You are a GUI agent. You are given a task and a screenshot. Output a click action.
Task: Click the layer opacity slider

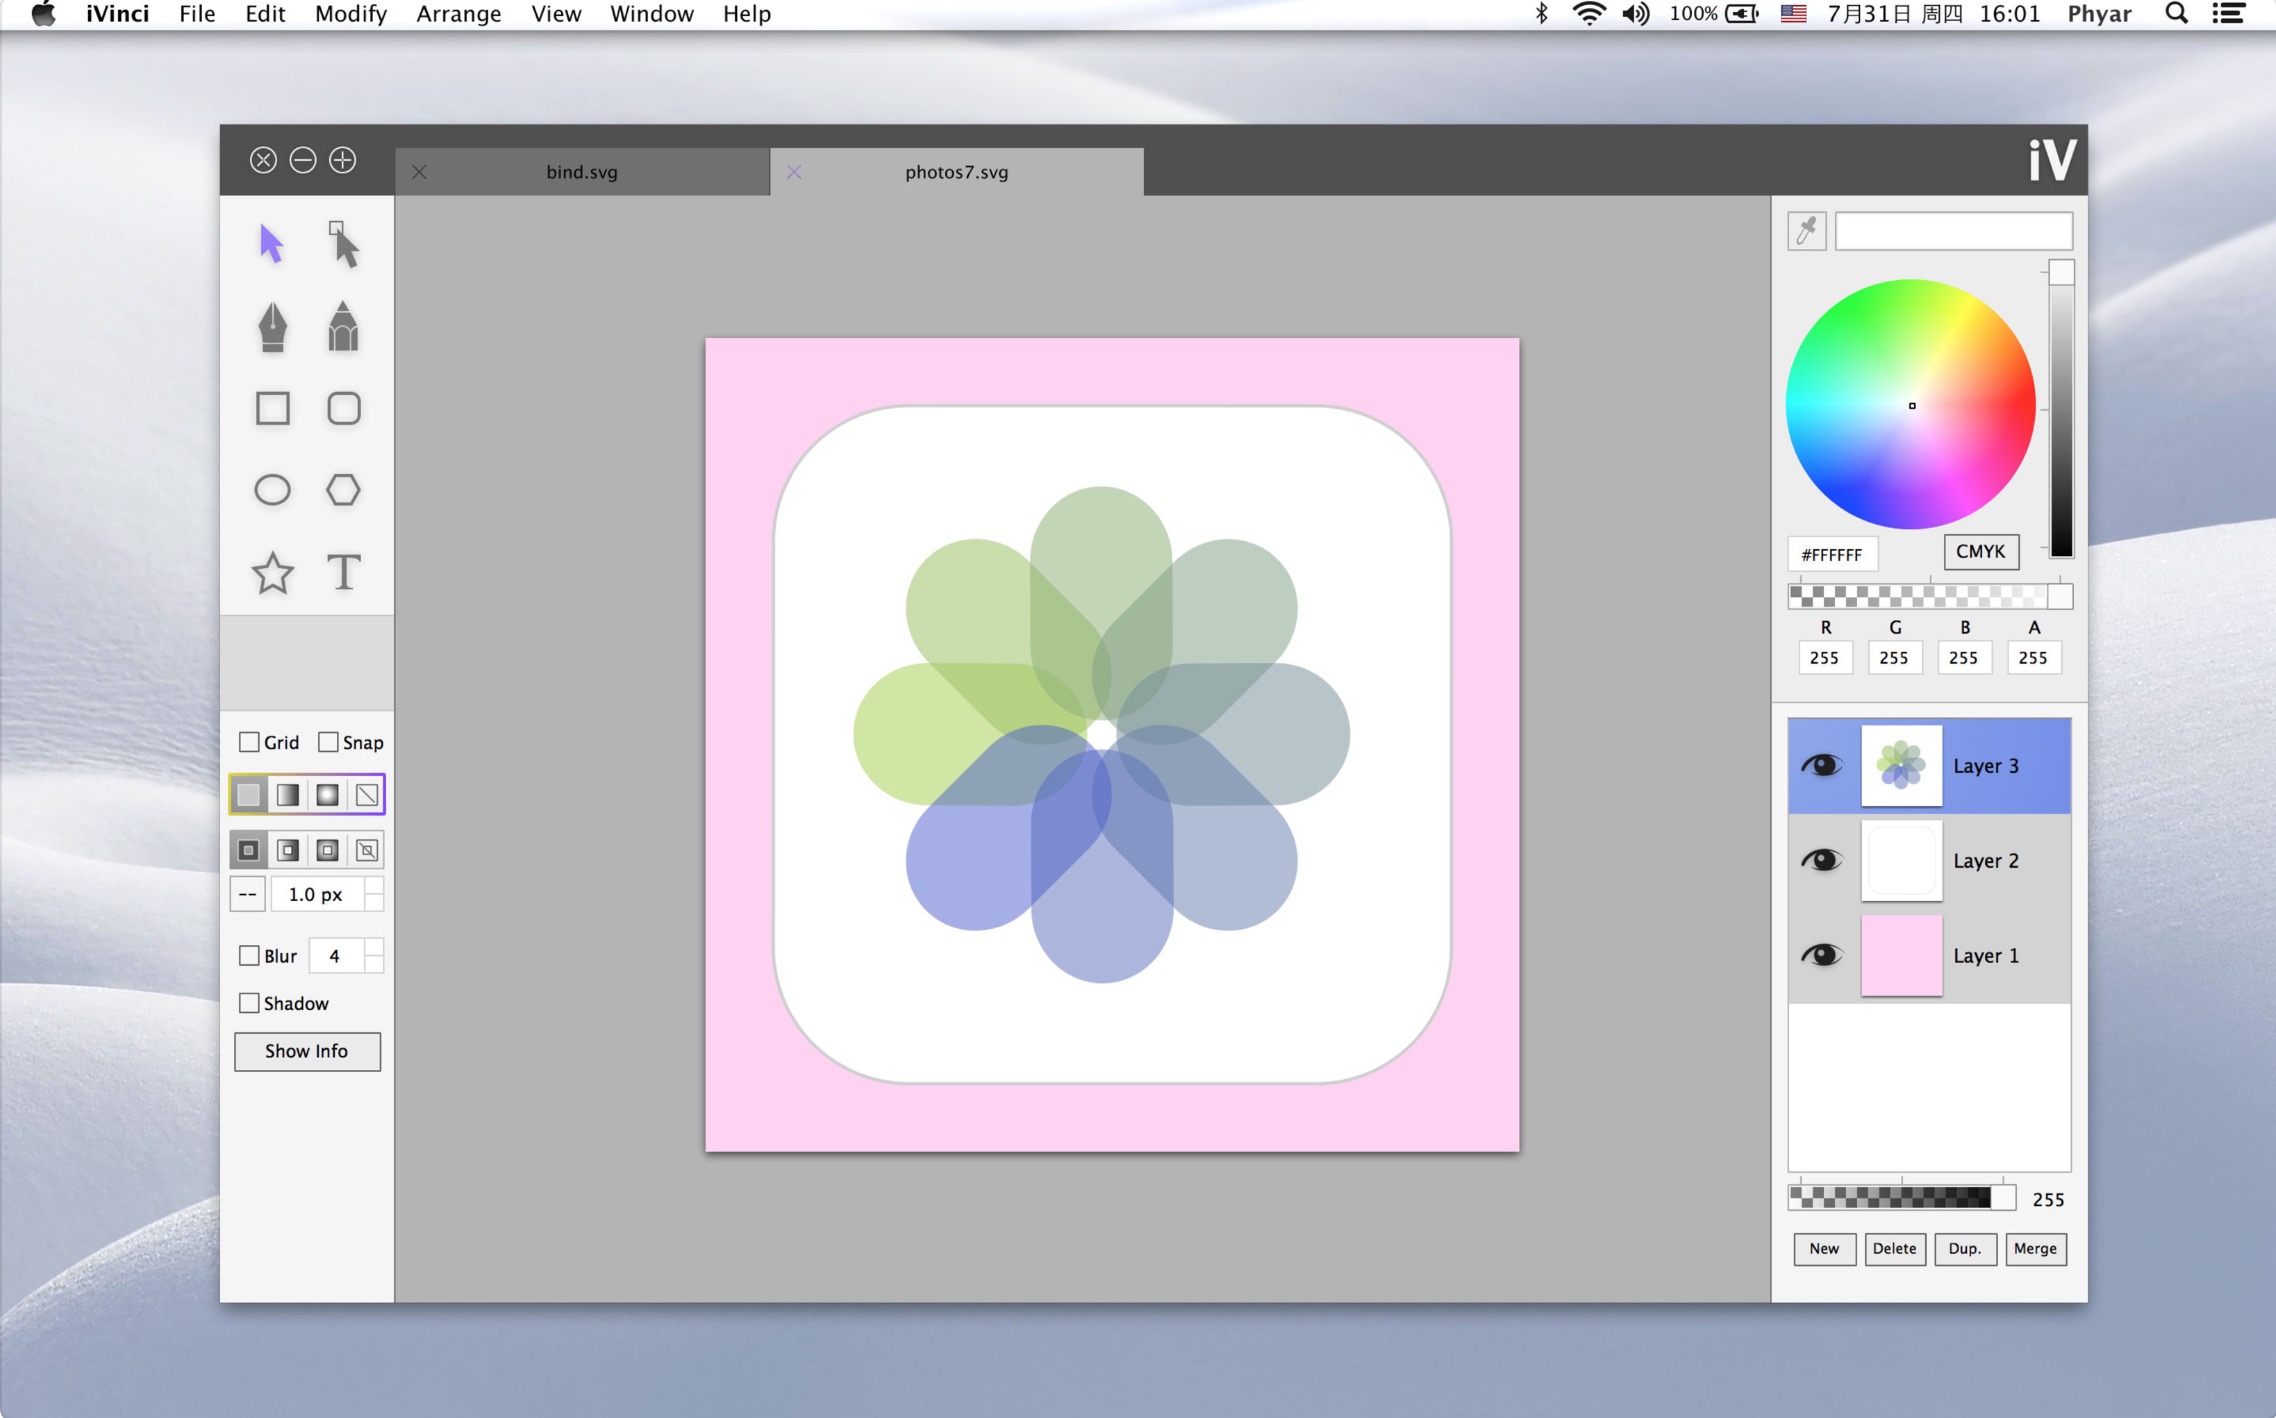1900,1198
